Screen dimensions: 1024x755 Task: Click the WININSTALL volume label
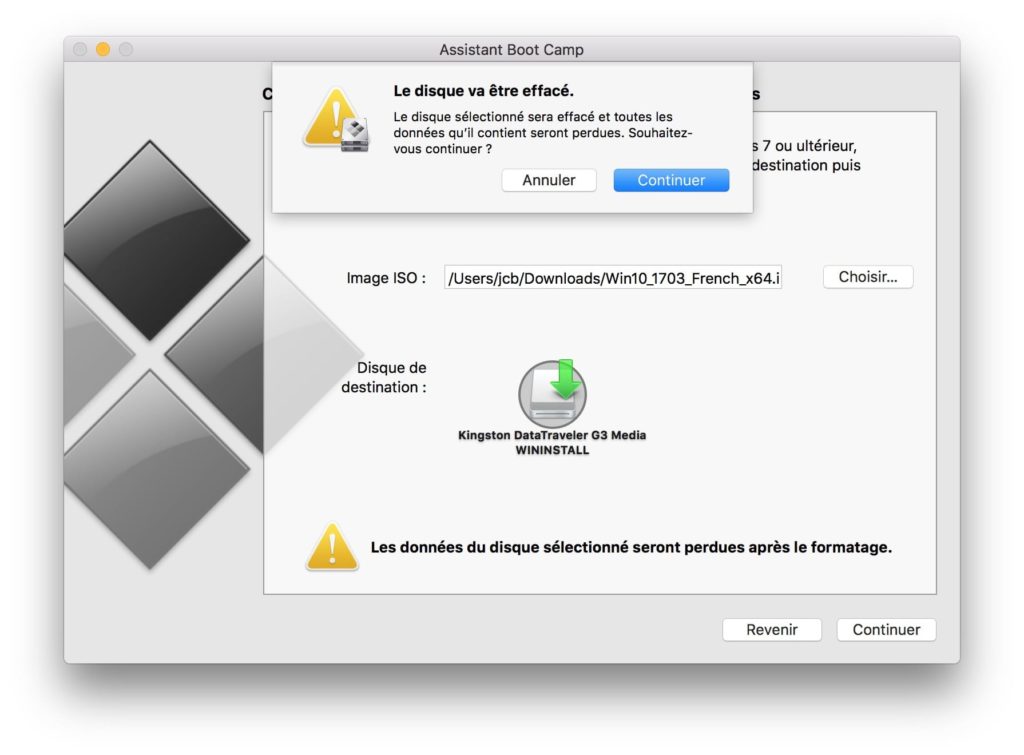coord(552,450)
